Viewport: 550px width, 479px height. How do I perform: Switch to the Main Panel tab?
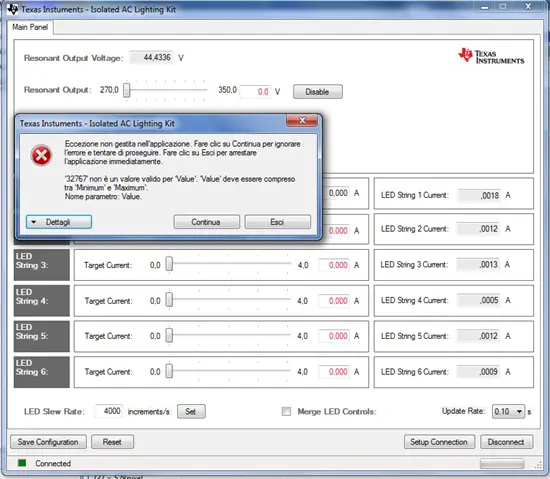[x=30, y=27]
